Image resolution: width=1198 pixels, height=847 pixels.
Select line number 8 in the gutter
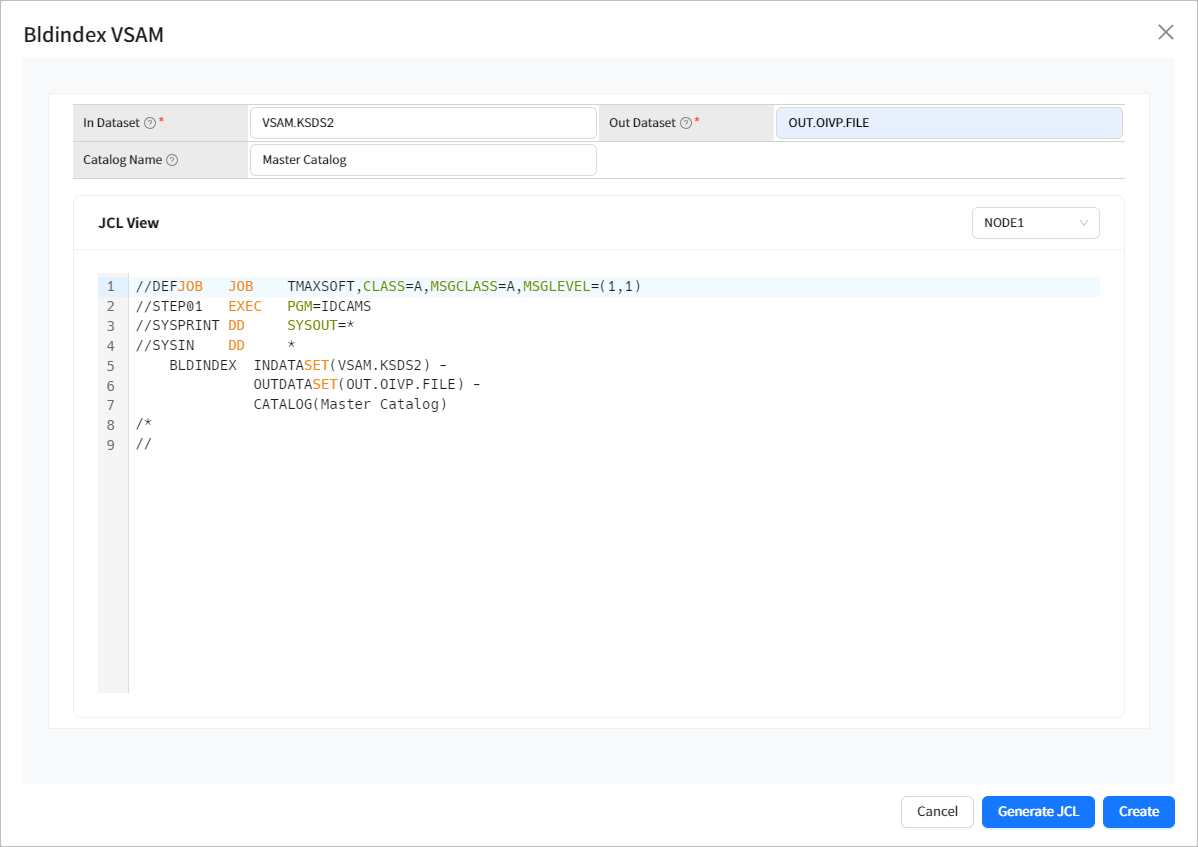111,425
